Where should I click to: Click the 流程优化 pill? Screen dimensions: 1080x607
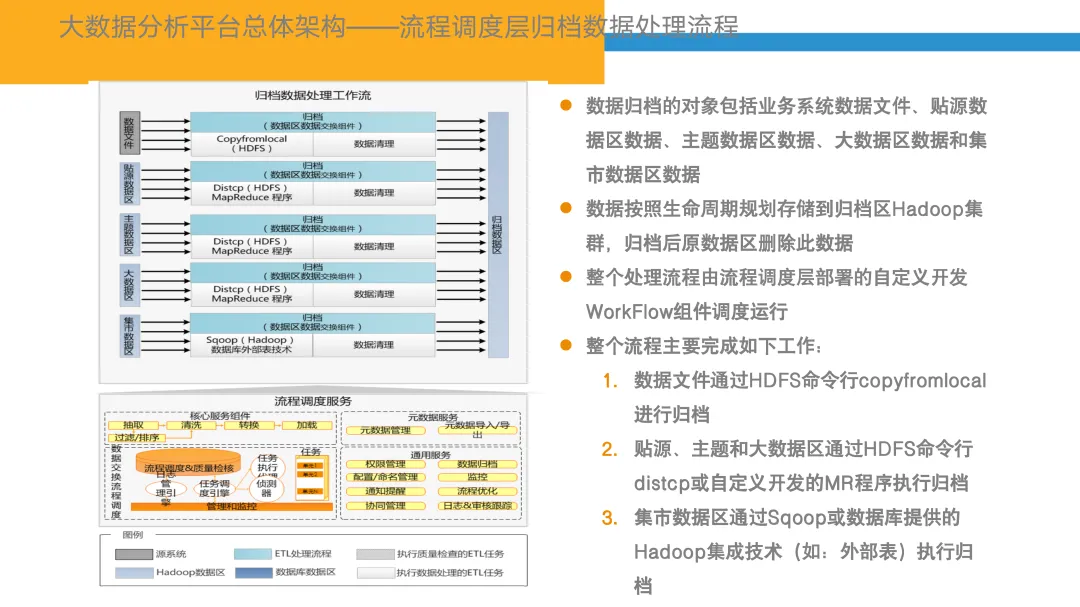[x=477, y=491]
